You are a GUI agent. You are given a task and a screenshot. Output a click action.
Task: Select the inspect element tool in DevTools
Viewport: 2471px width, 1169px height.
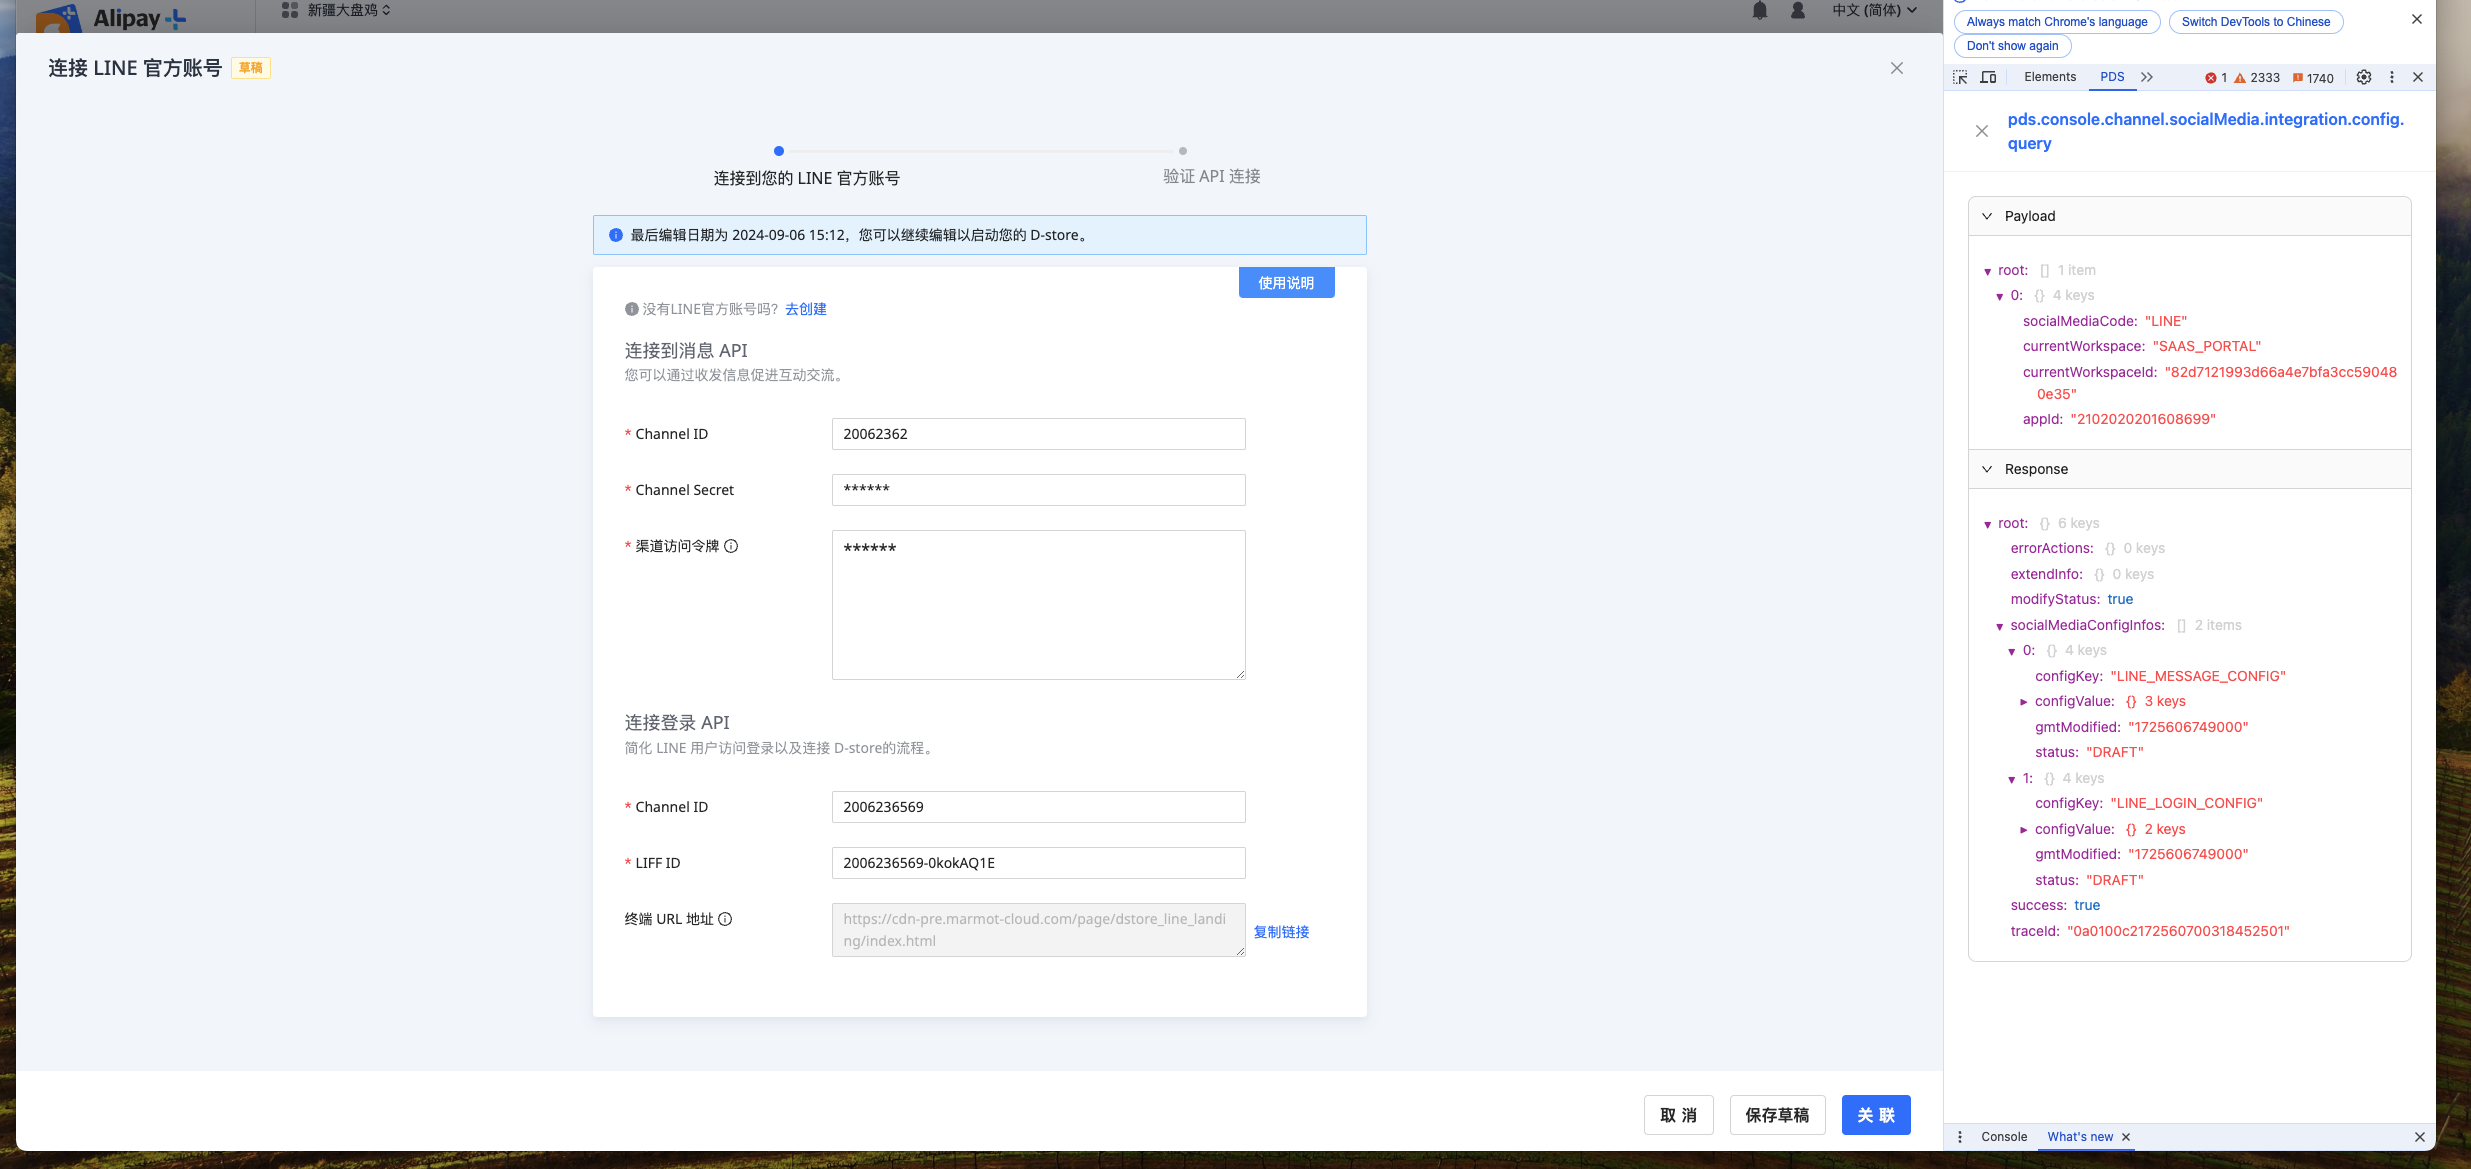(x=1959, y=77)
